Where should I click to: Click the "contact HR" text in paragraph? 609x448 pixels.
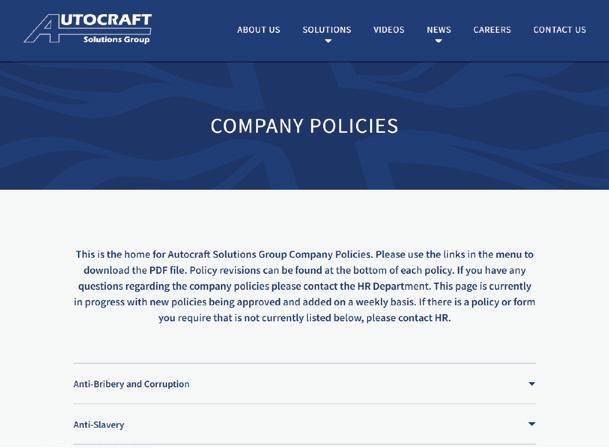click(423, 318)
